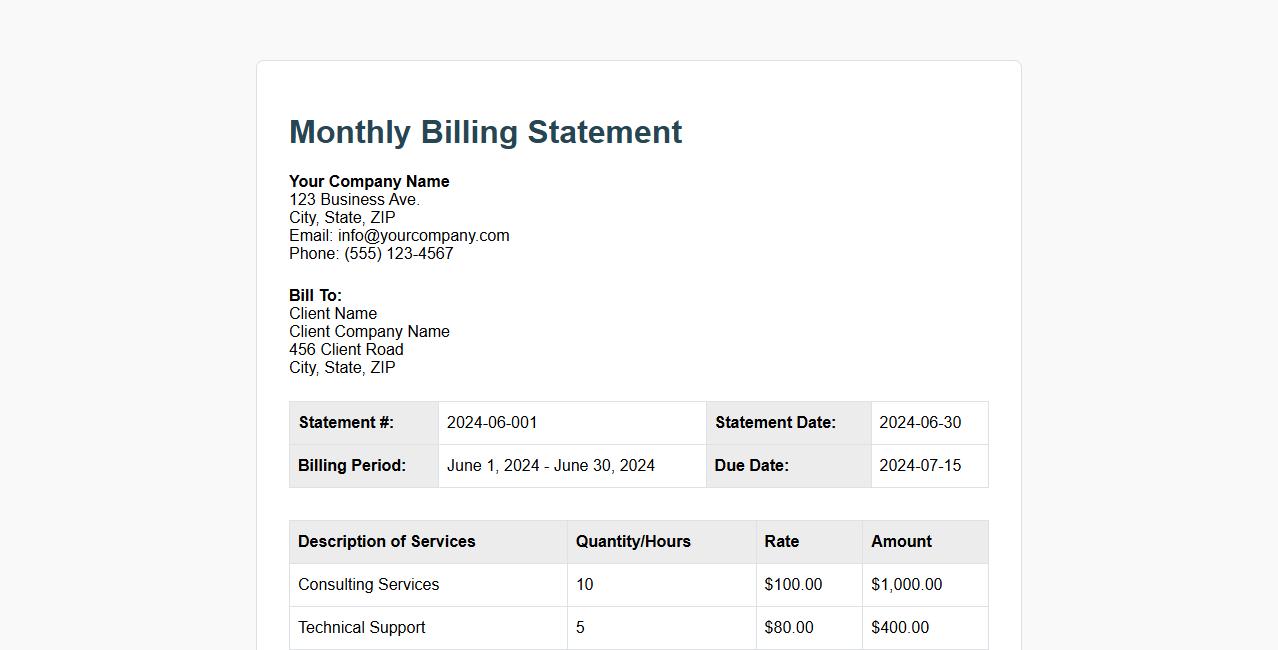
Task: Click the statement number 2024-06-001
Action: (x=491, y=422)
